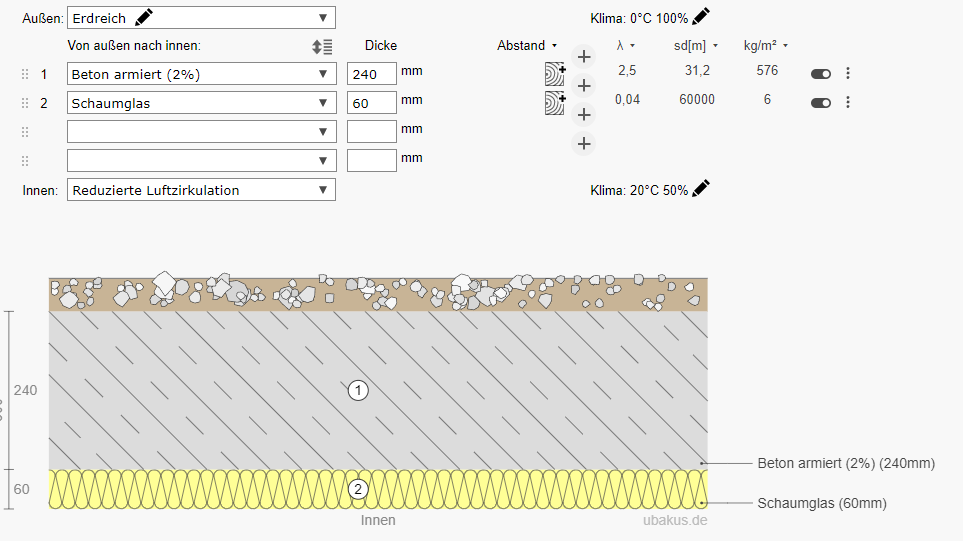Open the Außen Erdreich dropdown

[x=201, y=18]
